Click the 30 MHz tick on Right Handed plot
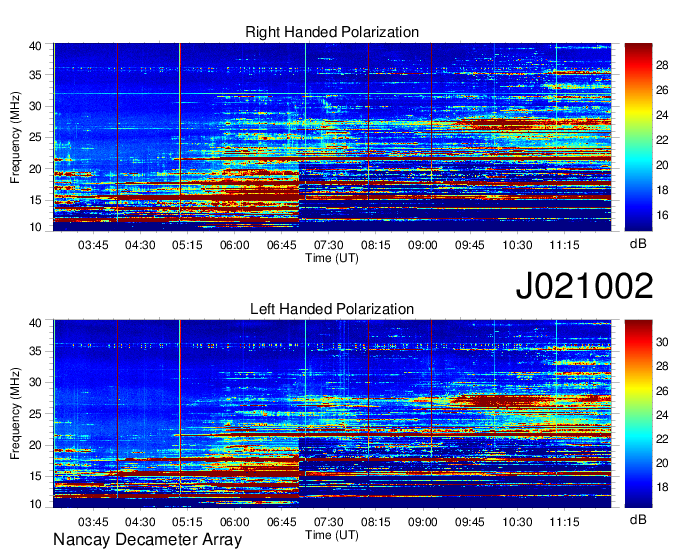680x552 pixels. 35,106
